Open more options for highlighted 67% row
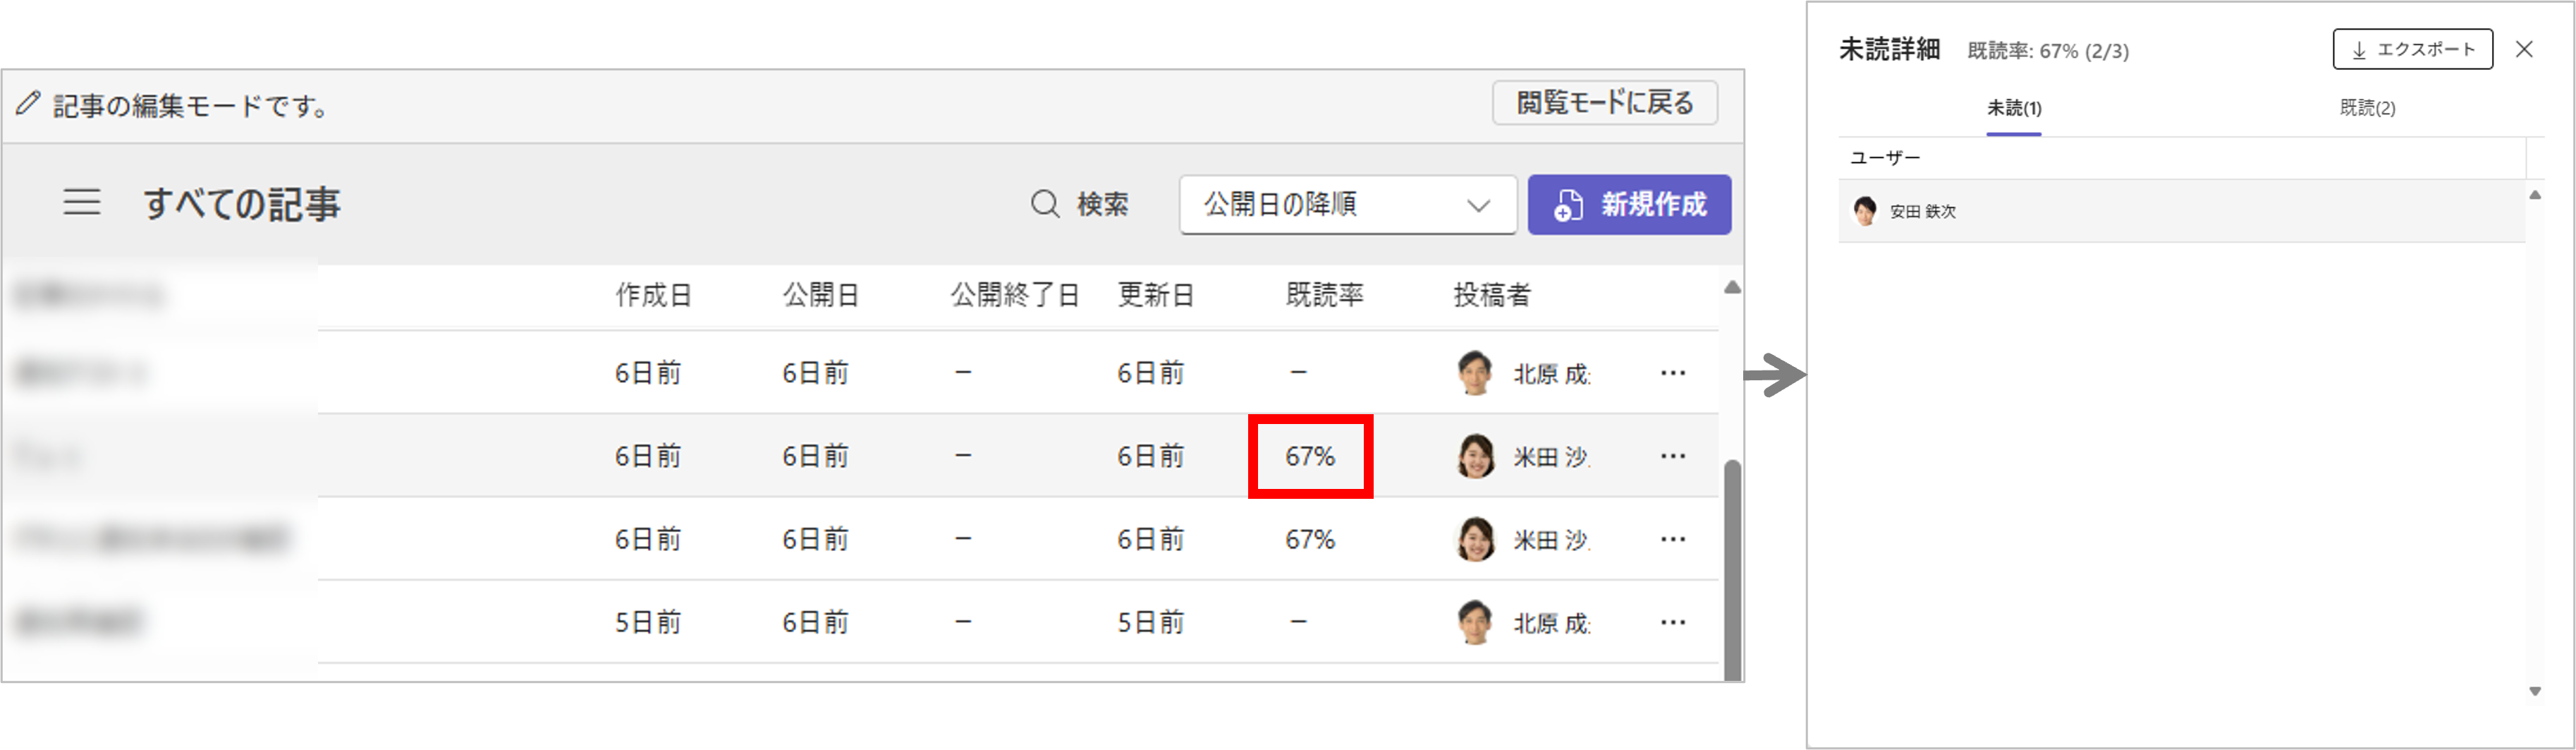Screen dimensions: 2576x750 coord(1673,456)
